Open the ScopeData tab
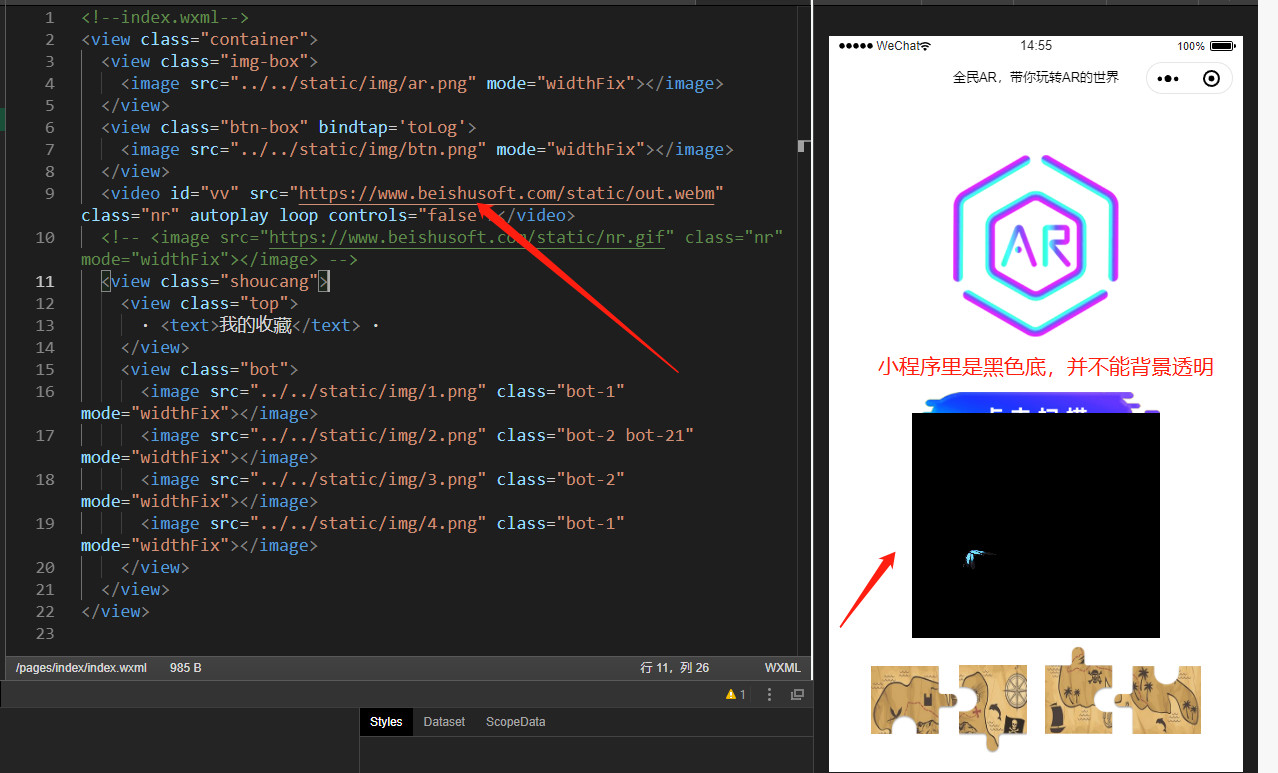This screenshot has height=773, width=1278. pos(515,722)
